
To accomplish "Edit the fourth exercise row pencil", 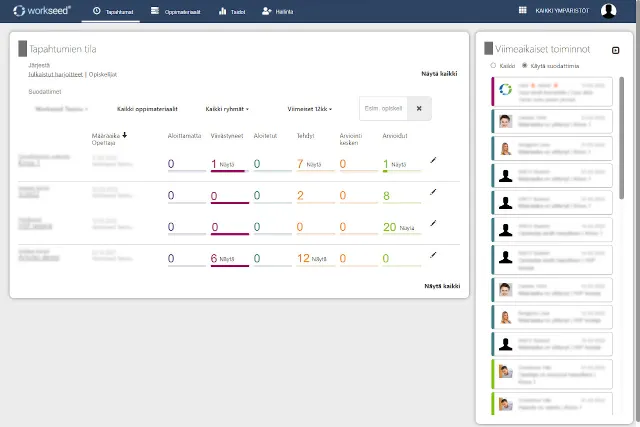I will 433,255.
